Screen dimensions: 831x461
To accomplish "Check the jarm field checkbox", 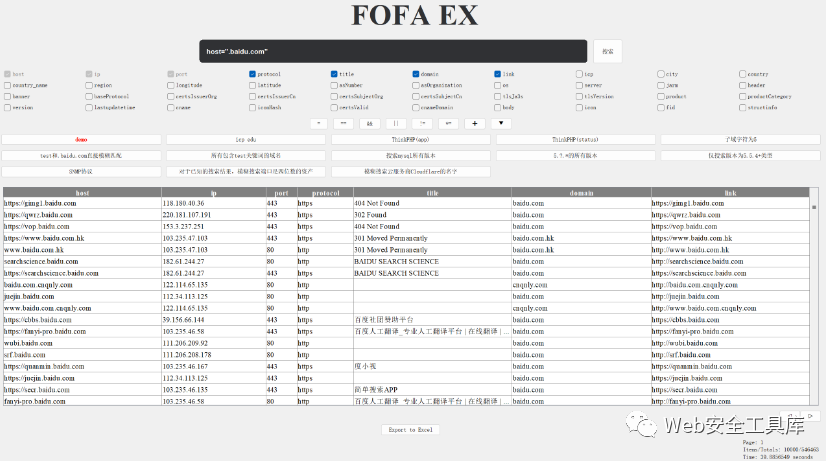I will tap(661, 85).
